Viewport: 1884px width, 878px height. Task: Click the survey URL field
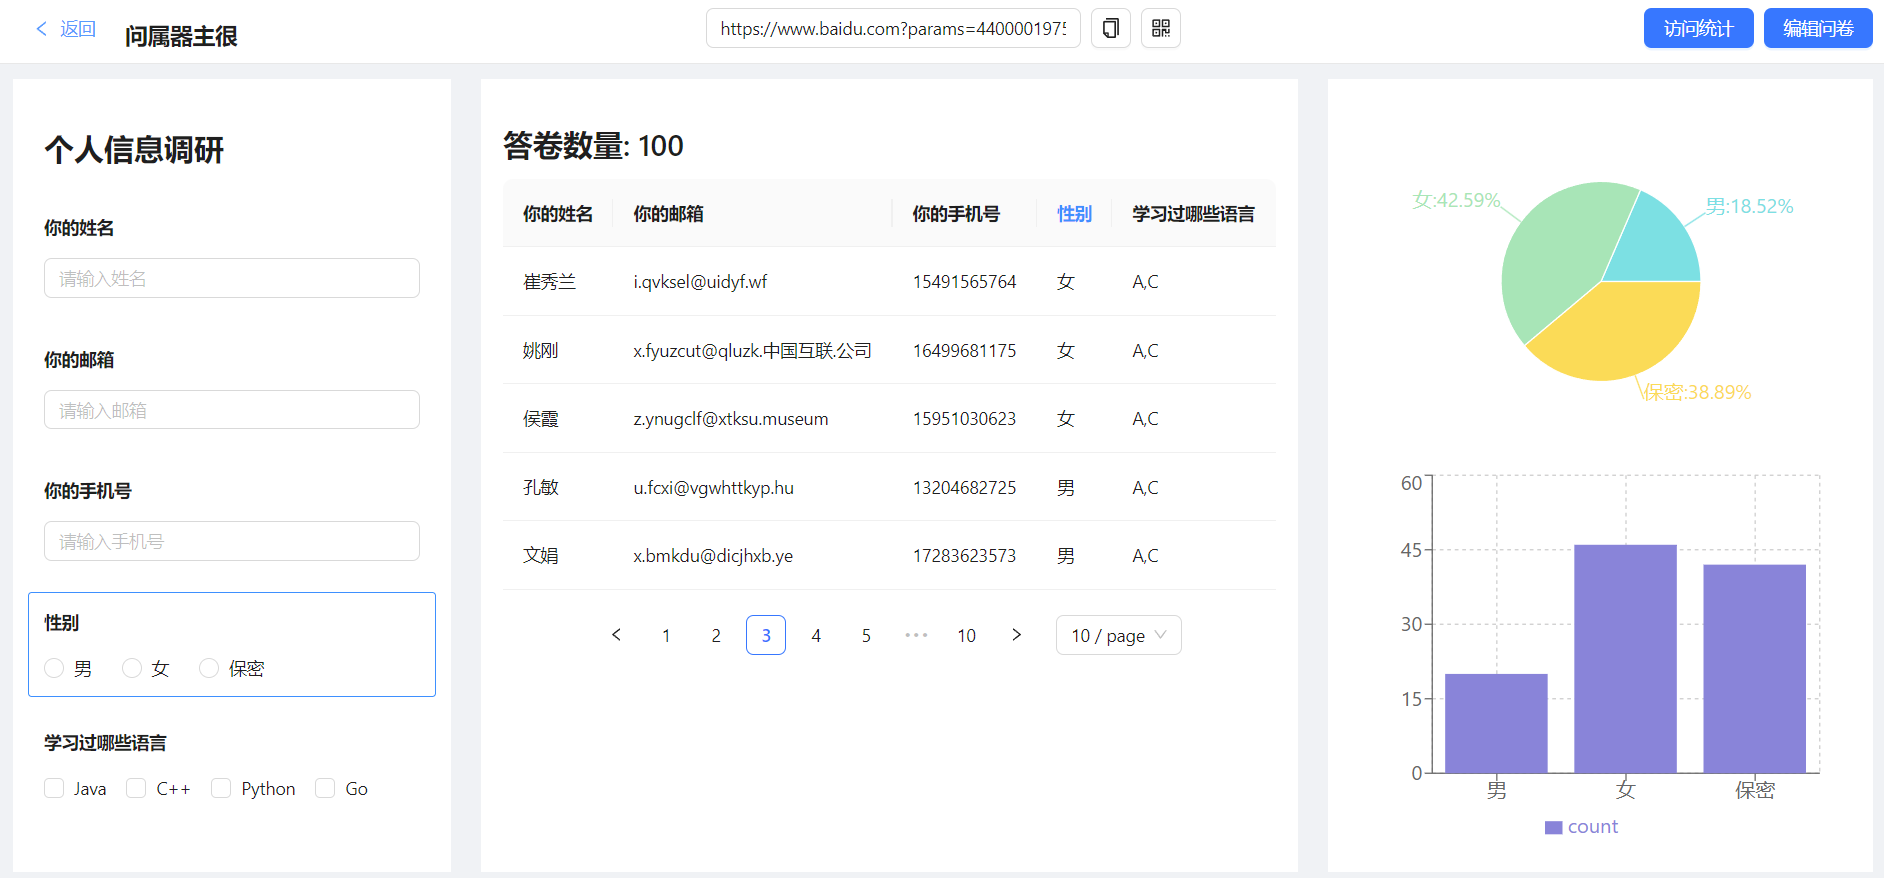(893, 28)
